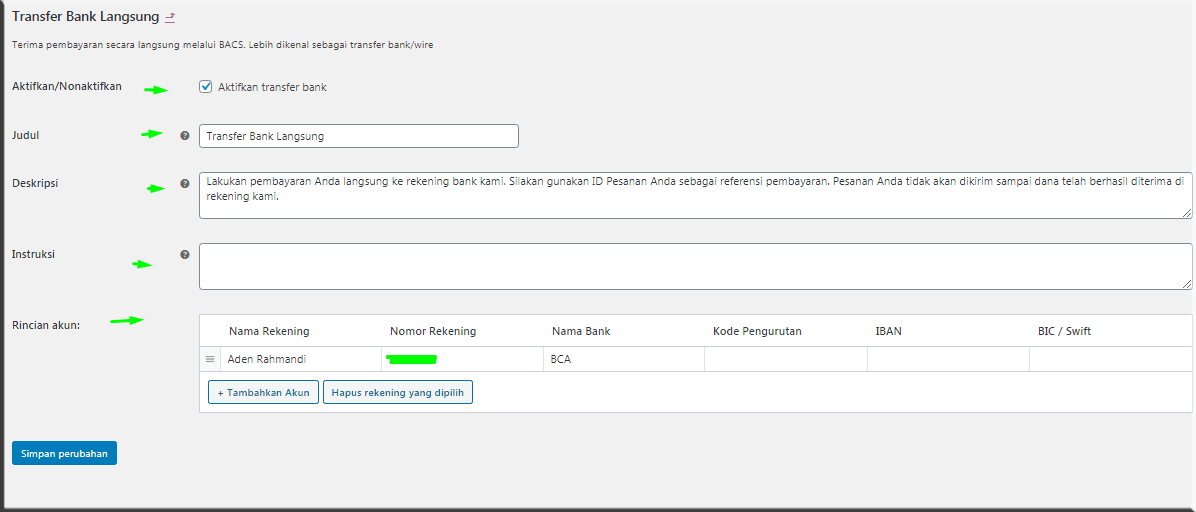
Task: Click the Judul text field
Action: (x=358, y=136)
